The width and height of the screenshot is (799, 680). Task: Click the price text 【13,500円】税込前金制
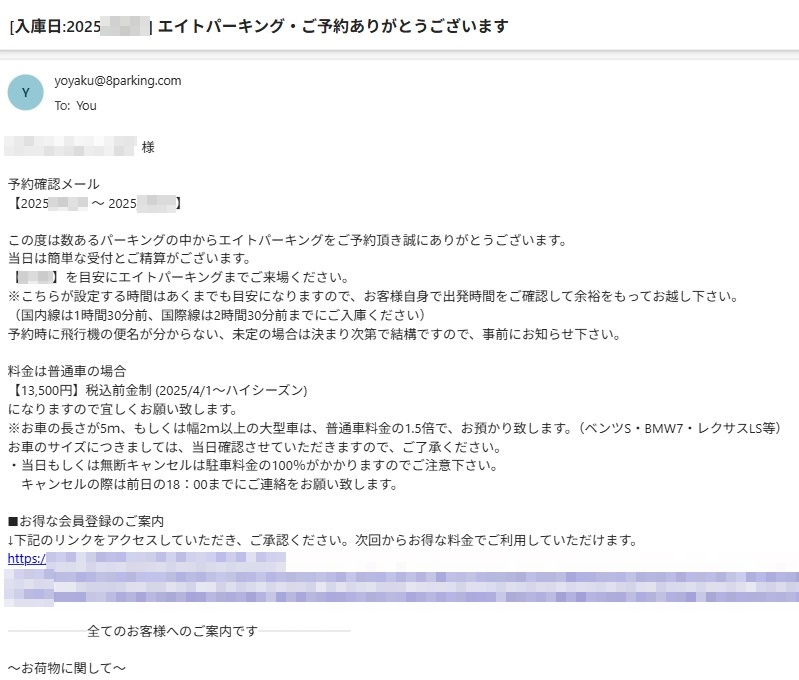tap(79, 390)
